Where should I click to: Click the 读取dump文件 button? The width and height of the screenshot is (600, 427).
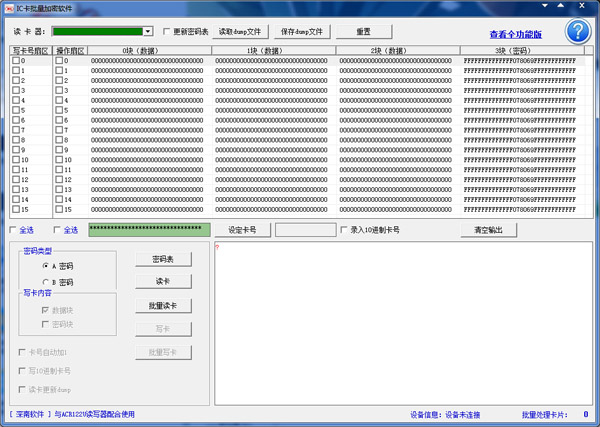(240, 32)
